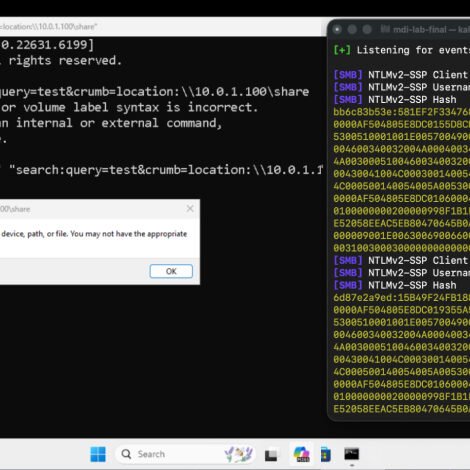This screenshot has width=470, height=470.
Task: Select the Command Prompt taskbar icon
Action: tap(351, 454)
